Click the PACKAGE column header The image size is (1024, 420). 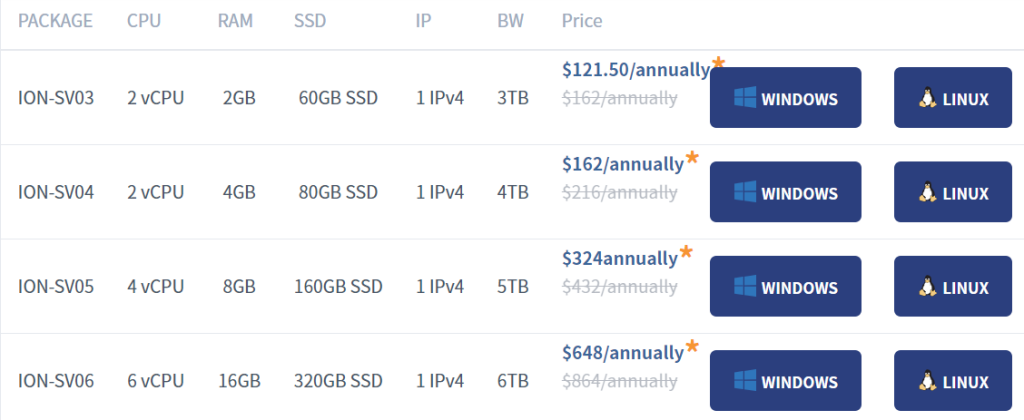pyautogui.click(x=56, y=21)
